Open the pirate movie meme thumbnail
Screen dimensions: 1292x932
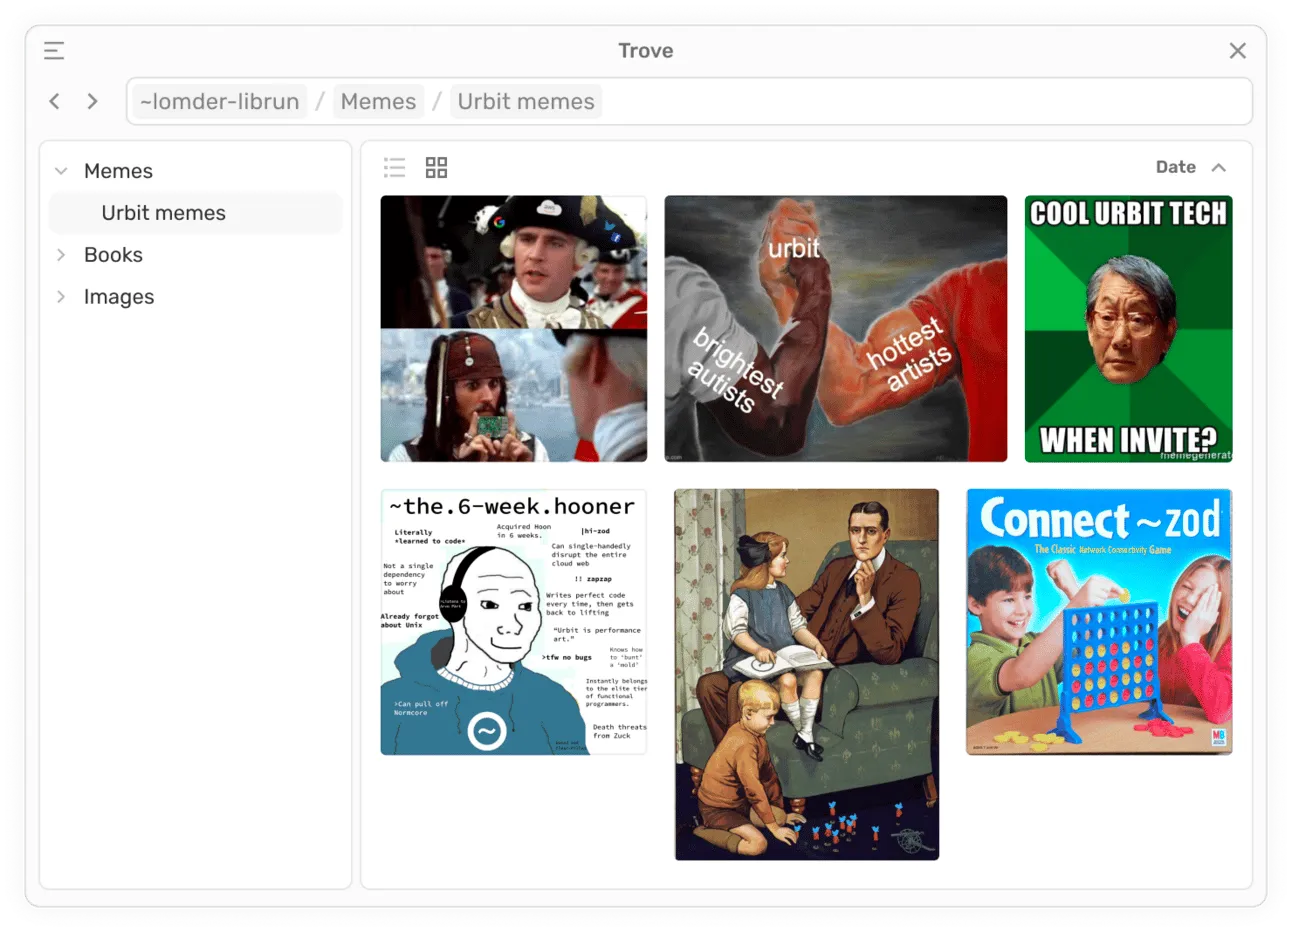click(x=513, y=328)
